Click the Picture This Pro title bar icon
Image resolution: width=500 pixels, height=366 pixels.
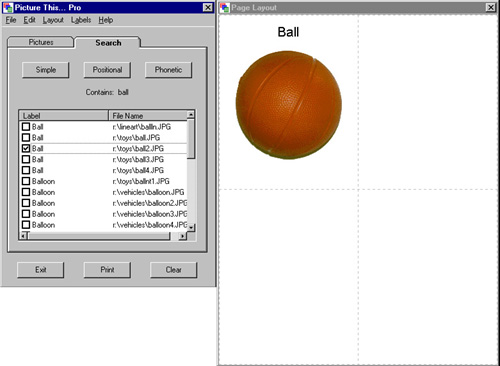click(x=8, y=7)
